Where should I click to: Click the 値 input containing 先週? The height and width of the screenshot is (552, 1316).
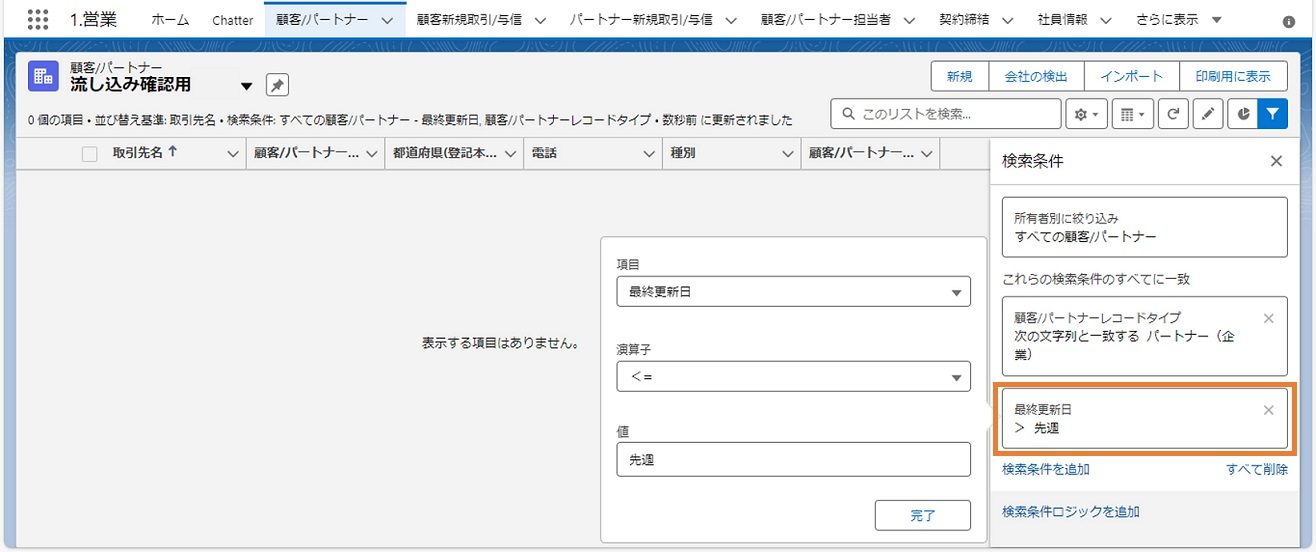(x=794, y=460)
